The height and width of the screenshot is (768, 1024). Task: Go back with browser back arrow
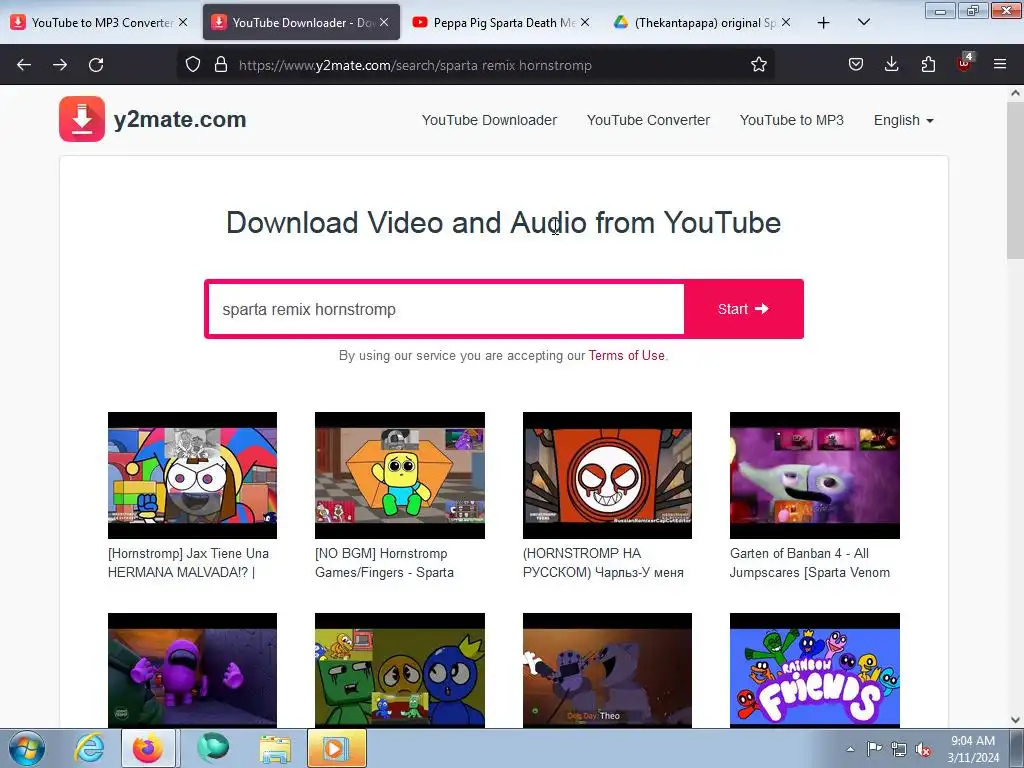point(24,65)
